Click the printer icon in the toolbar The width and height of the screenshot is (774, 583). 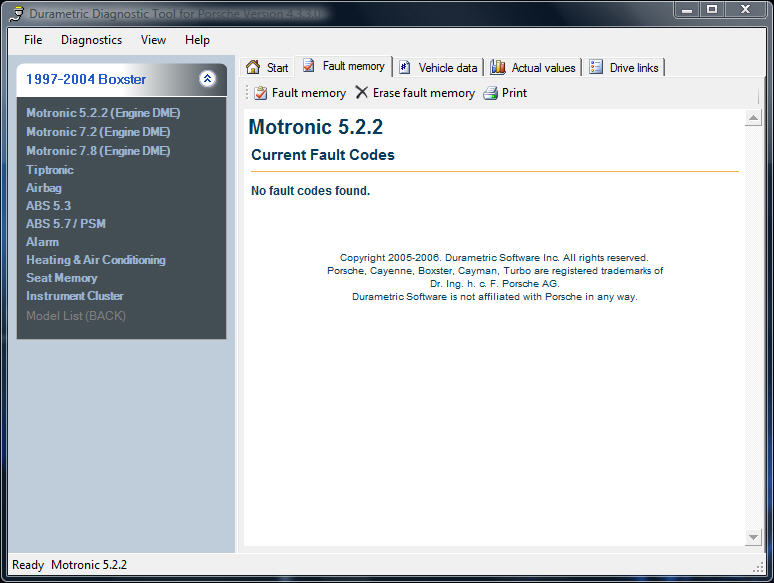pos(490,93)
